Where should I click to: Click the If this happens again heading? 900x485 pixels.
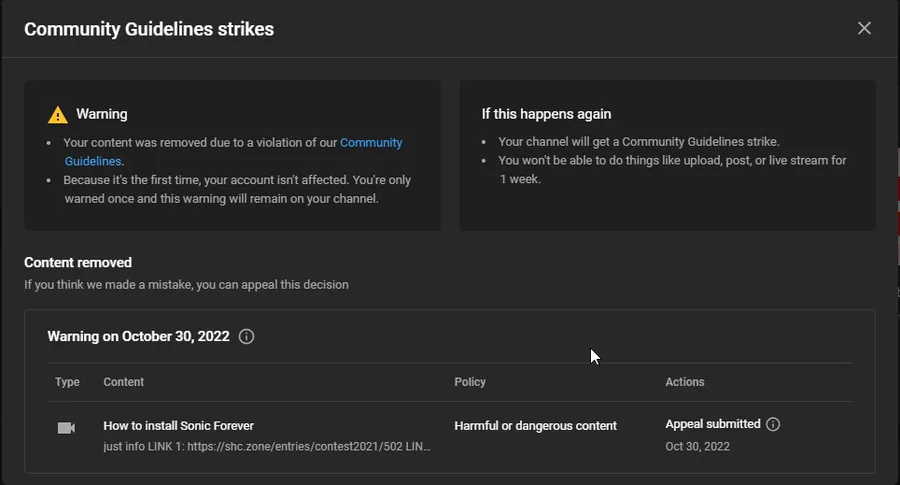point(546,114)
